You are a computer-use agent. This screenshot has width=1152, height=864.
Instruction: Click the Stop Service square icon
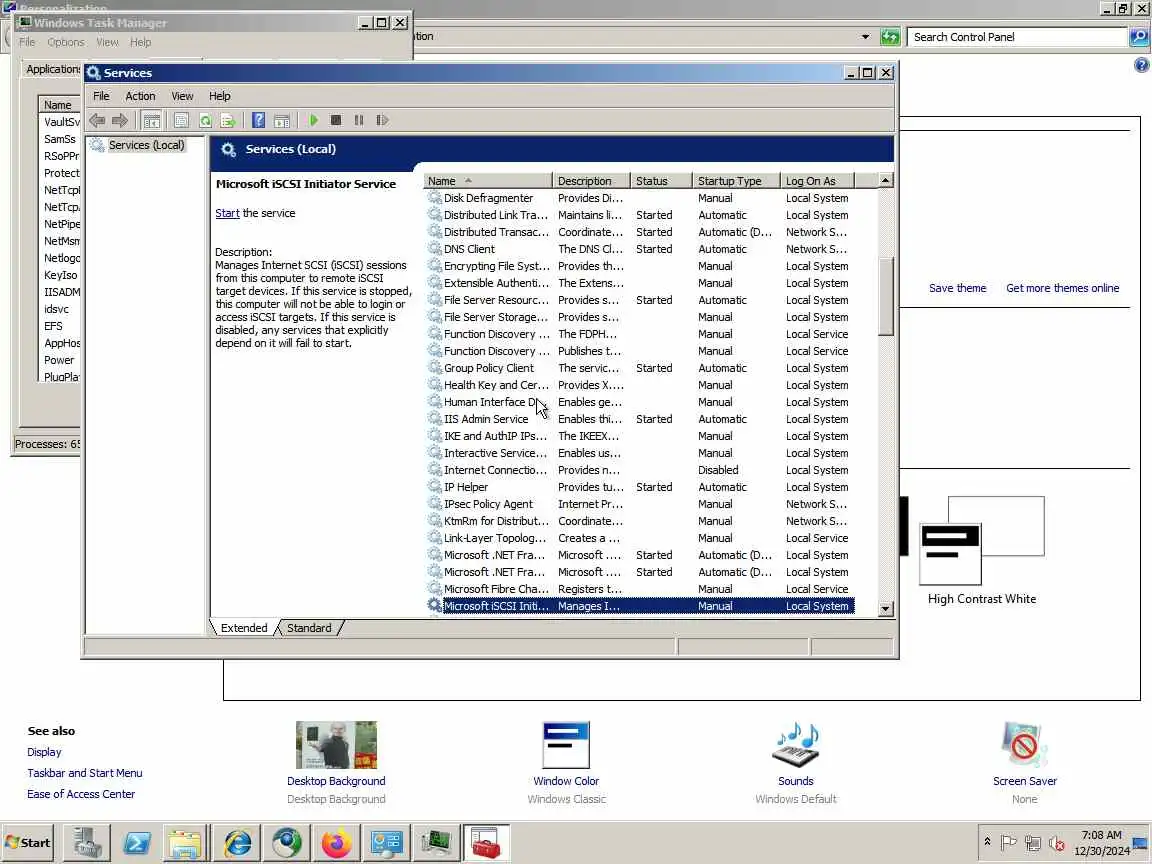point(336,120)
